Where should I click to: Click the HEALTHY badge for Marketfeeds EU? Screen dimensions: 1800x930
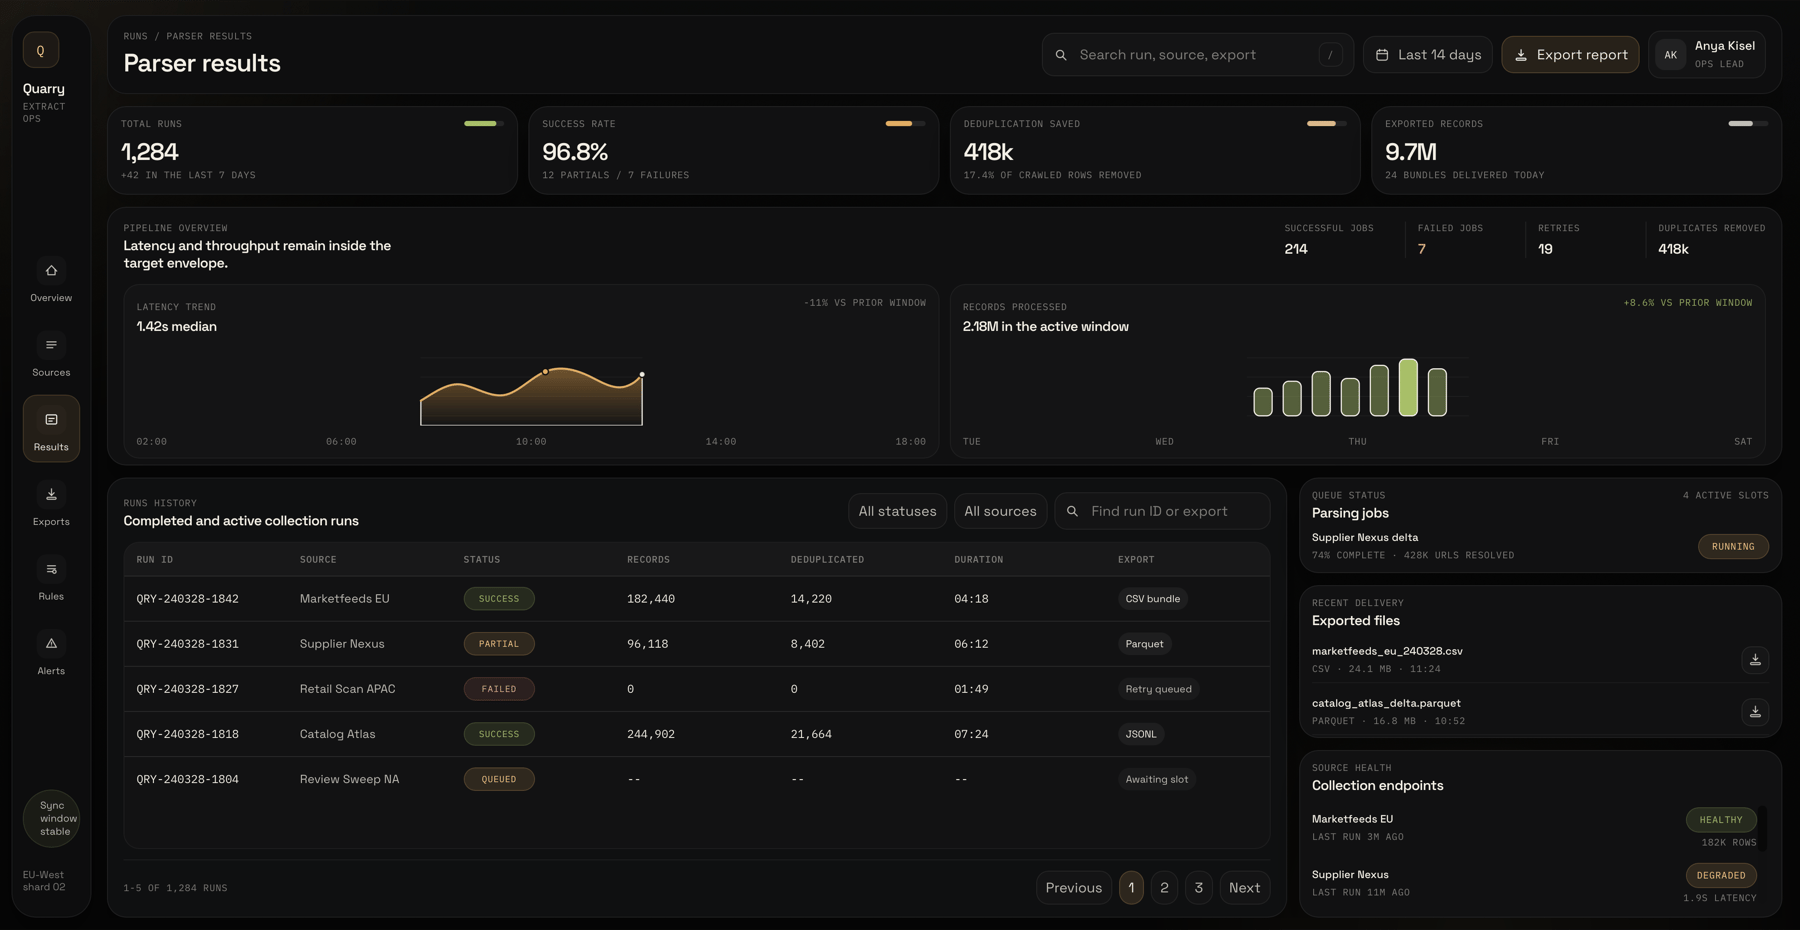(1721, 820)
